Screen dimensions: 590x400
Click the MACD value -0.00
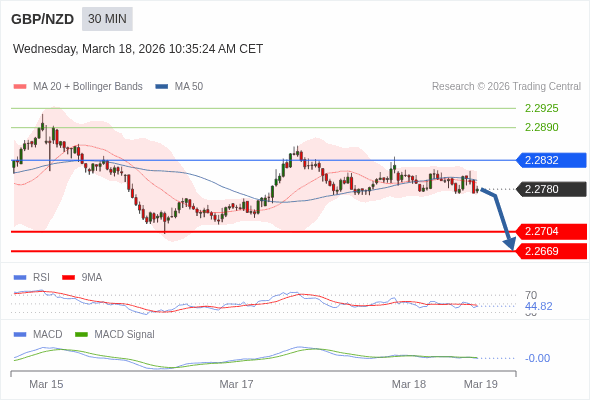(x=537, y=358)
